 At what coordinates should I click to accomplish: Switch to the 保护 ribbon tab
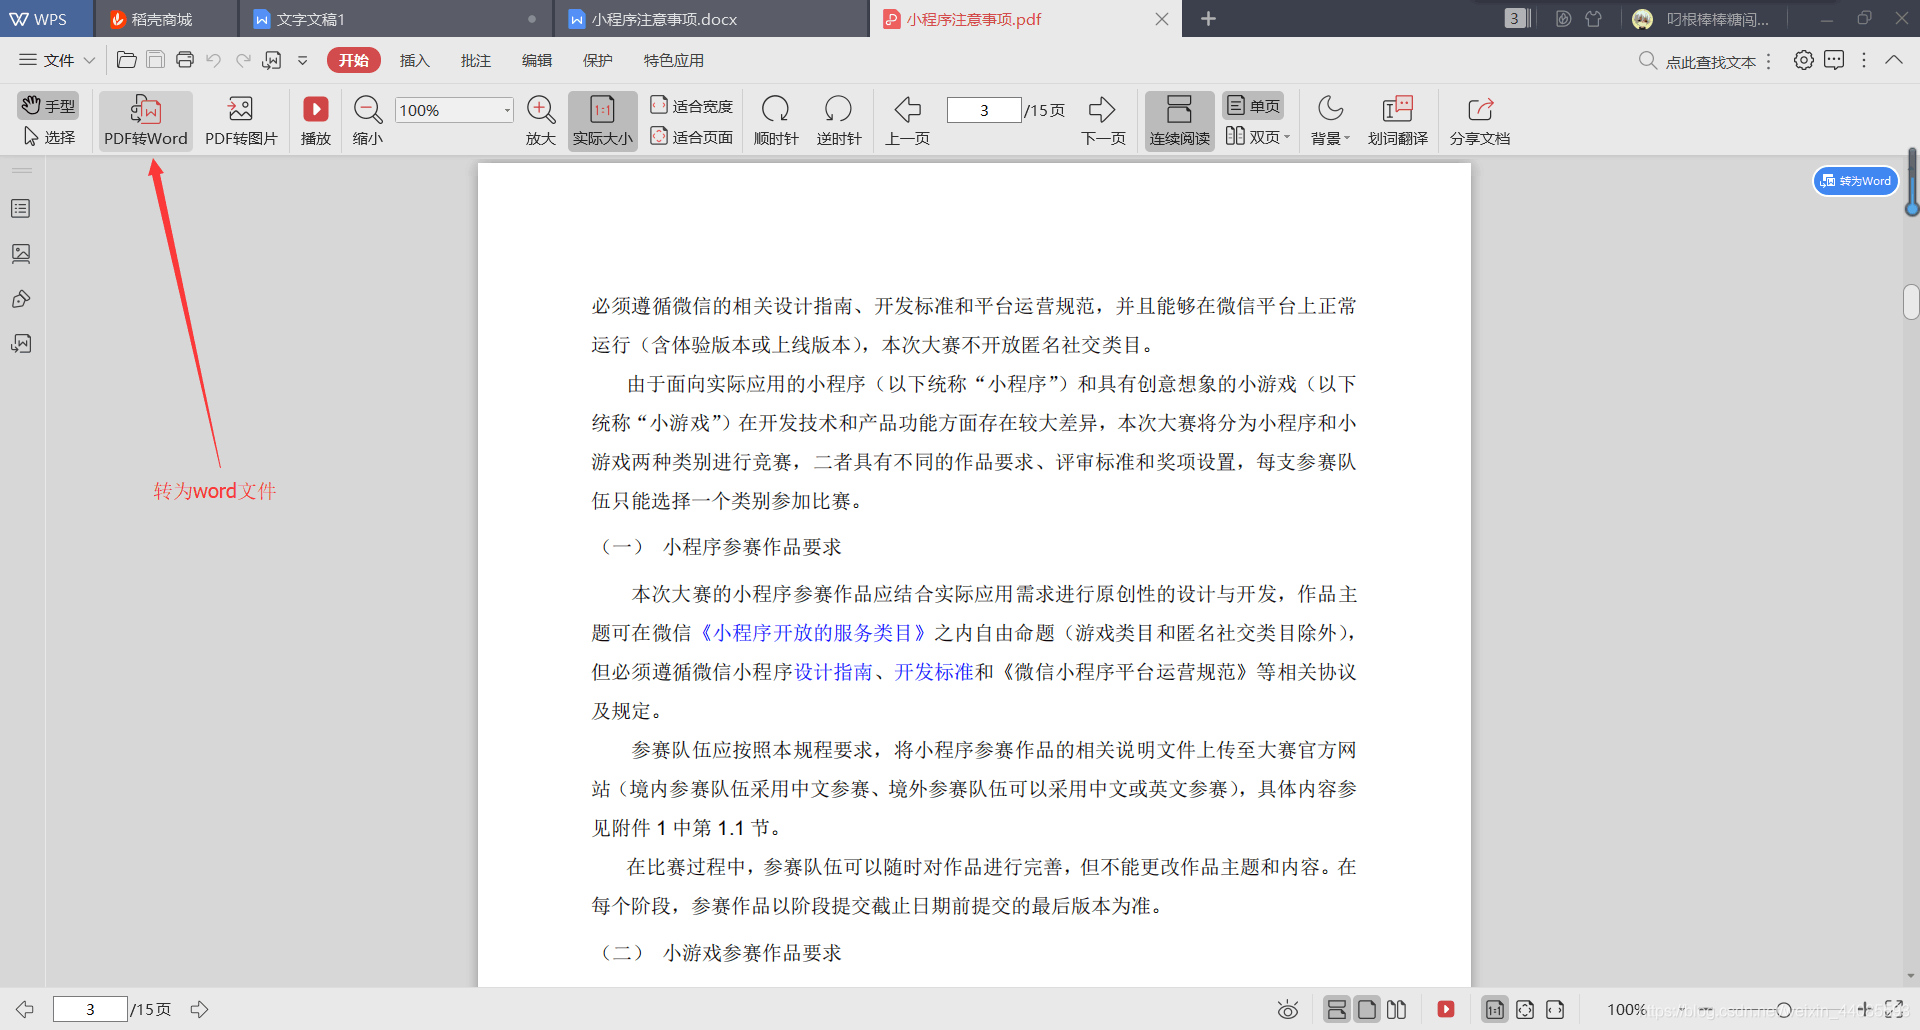[x=598, y=60]
